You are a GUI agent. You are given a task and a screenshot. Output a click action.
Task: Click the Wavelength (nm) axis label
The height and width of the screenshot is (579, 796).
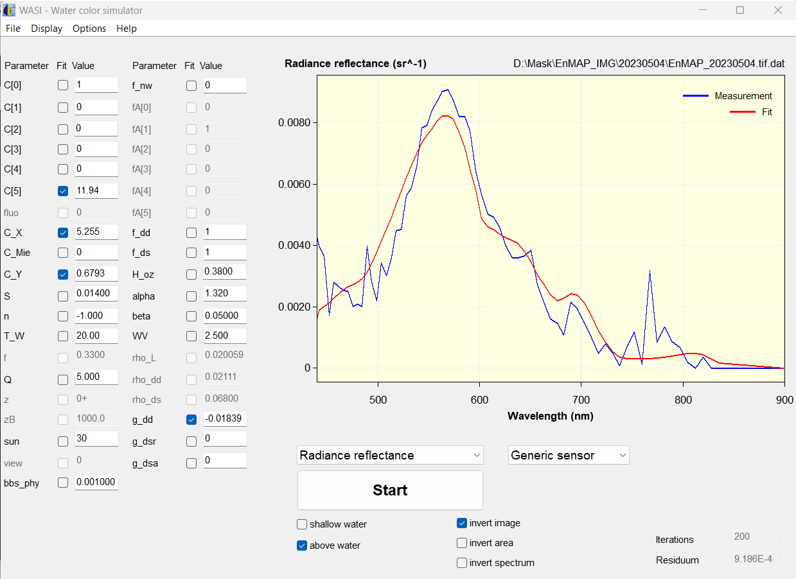(x=550, y=416)
